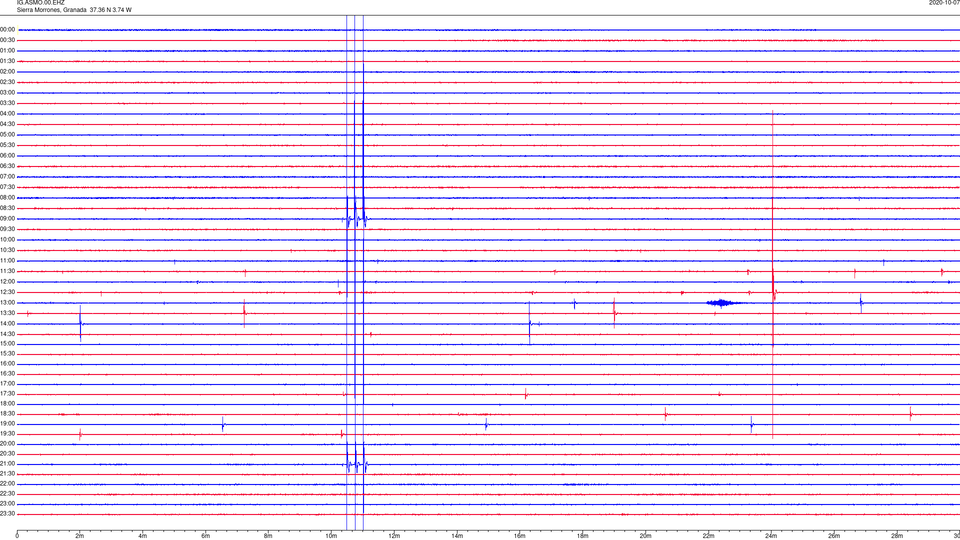Click the 10m mark on the time axis
Image resolution: width=960 pixels, height=540 pixels.
(331, 536)
